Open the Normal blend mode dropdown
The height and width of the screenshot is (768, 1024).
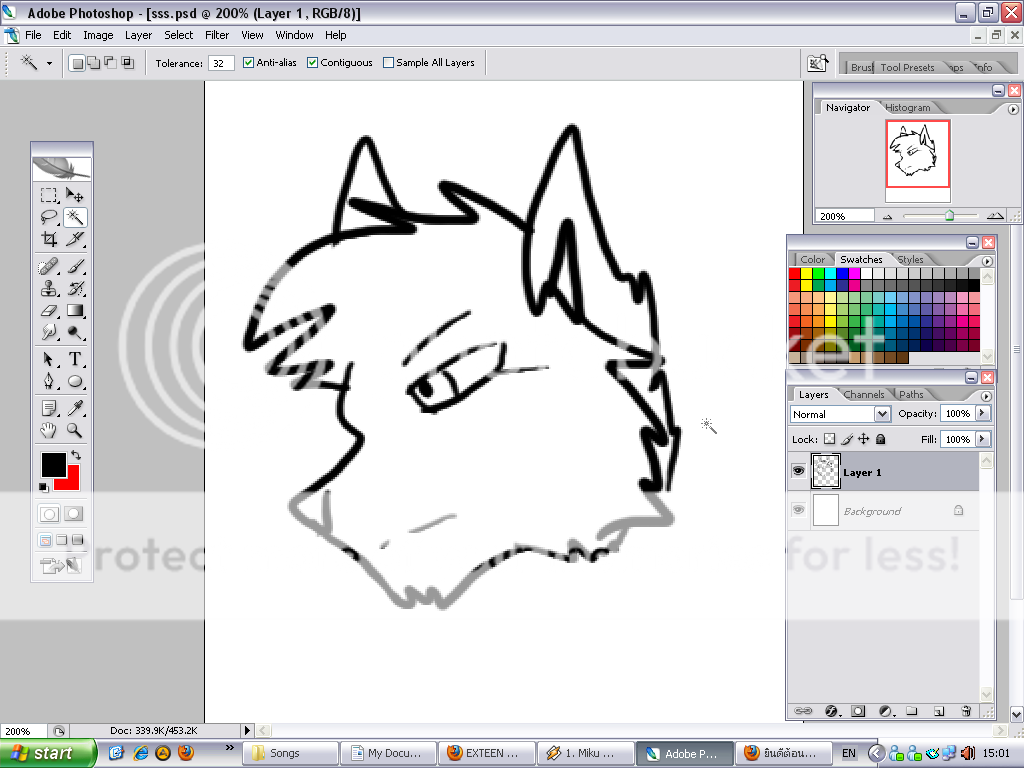(x=882, y=414)
